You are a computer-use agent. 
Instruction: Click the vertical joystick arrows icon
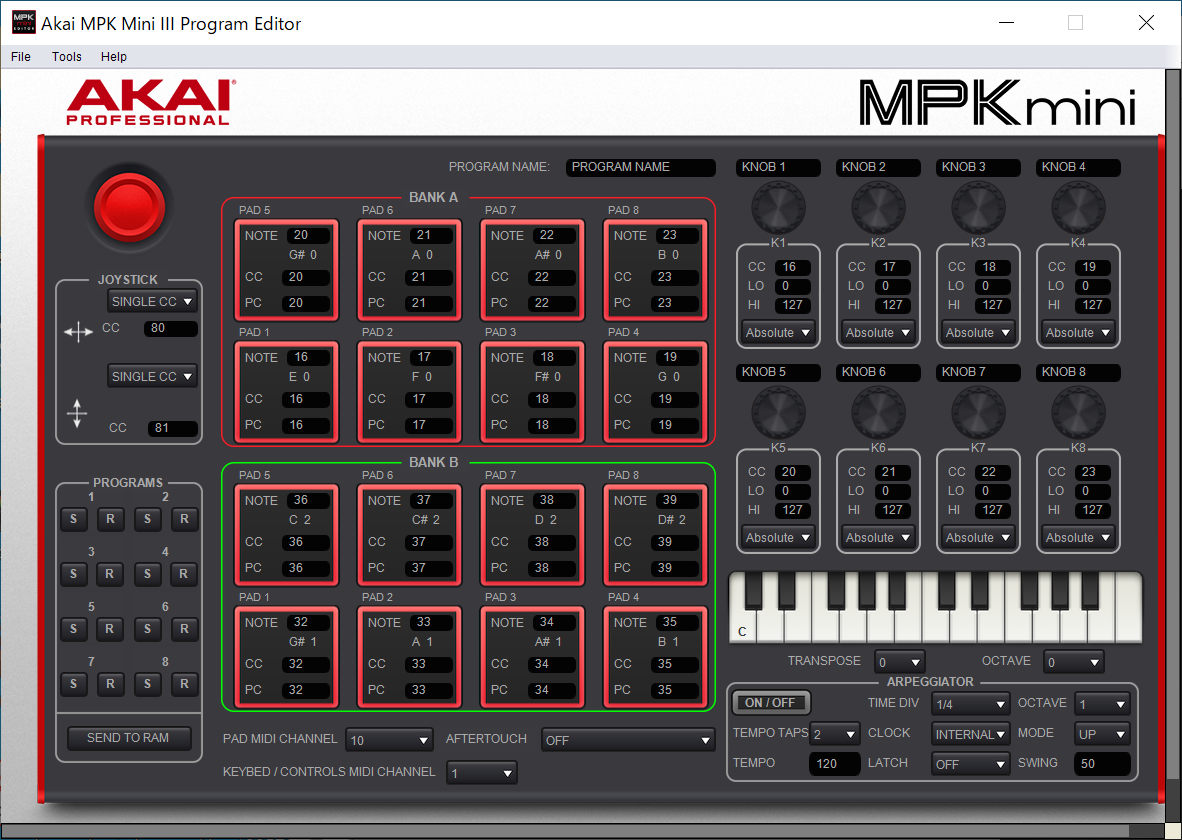77,413
